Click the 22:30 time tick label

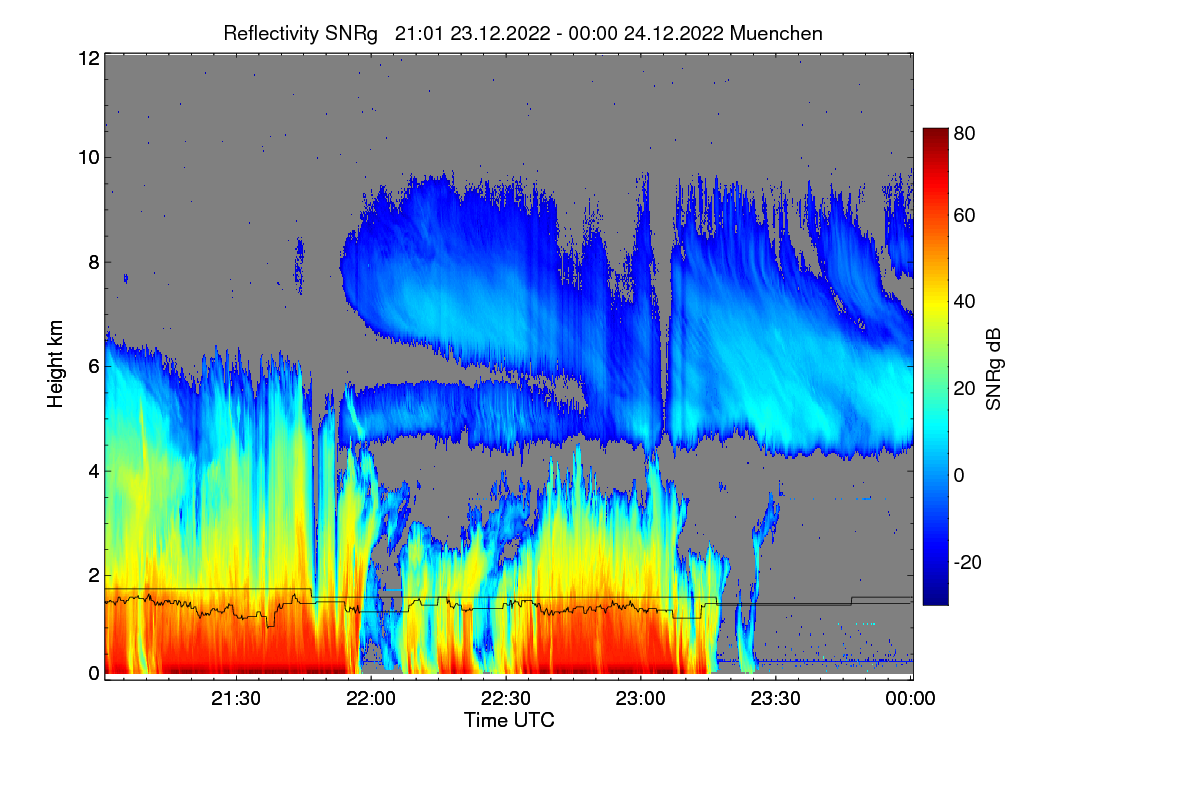click(506, 699)
